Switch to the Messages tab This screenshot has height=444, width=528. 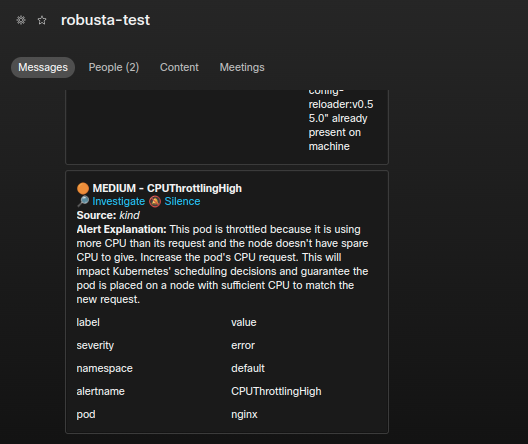(x=43, y=67)
